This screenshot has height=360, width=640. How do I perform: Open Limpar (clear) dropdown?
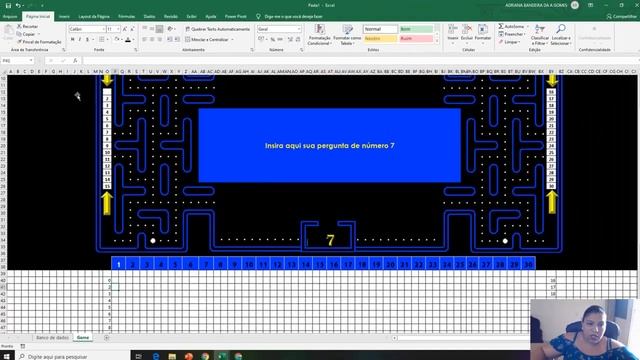[x=509, y=42]
